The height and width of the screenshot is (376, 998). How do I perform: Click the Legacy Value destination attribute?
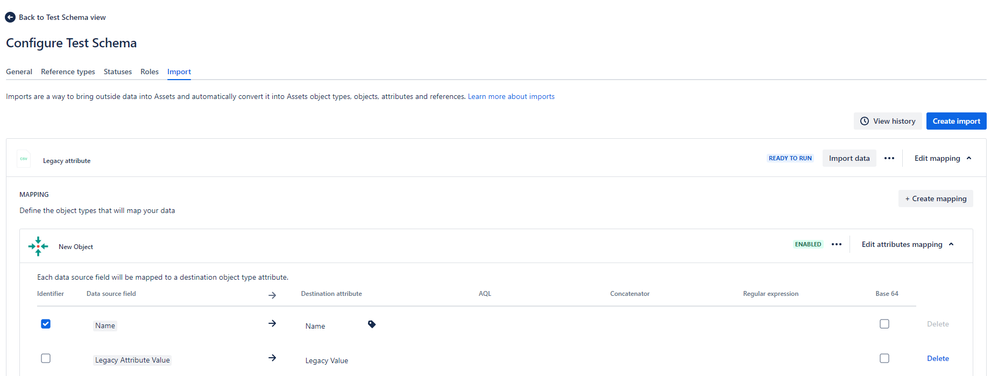327,361
